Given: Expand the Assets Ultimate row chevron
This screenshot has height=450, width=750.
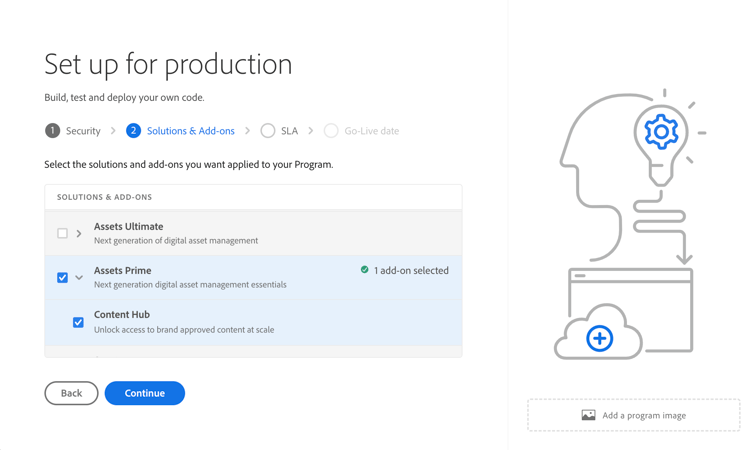Looking at the screenshot, I should 79,233.
